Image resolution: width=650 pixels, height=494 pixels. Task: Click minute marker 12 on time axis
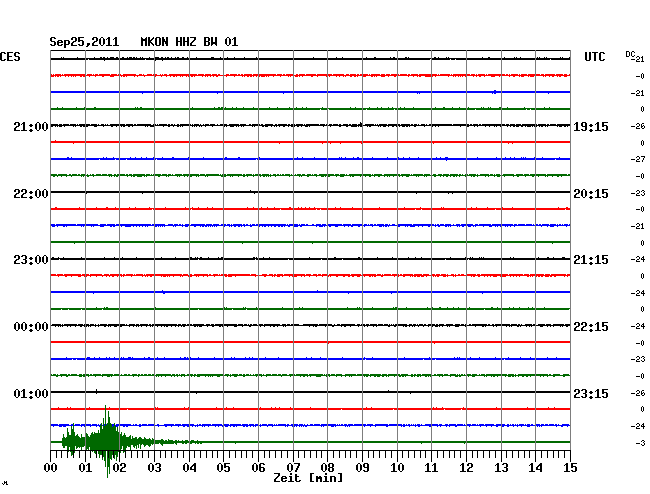pyautogui.click(x=466, y=468)
